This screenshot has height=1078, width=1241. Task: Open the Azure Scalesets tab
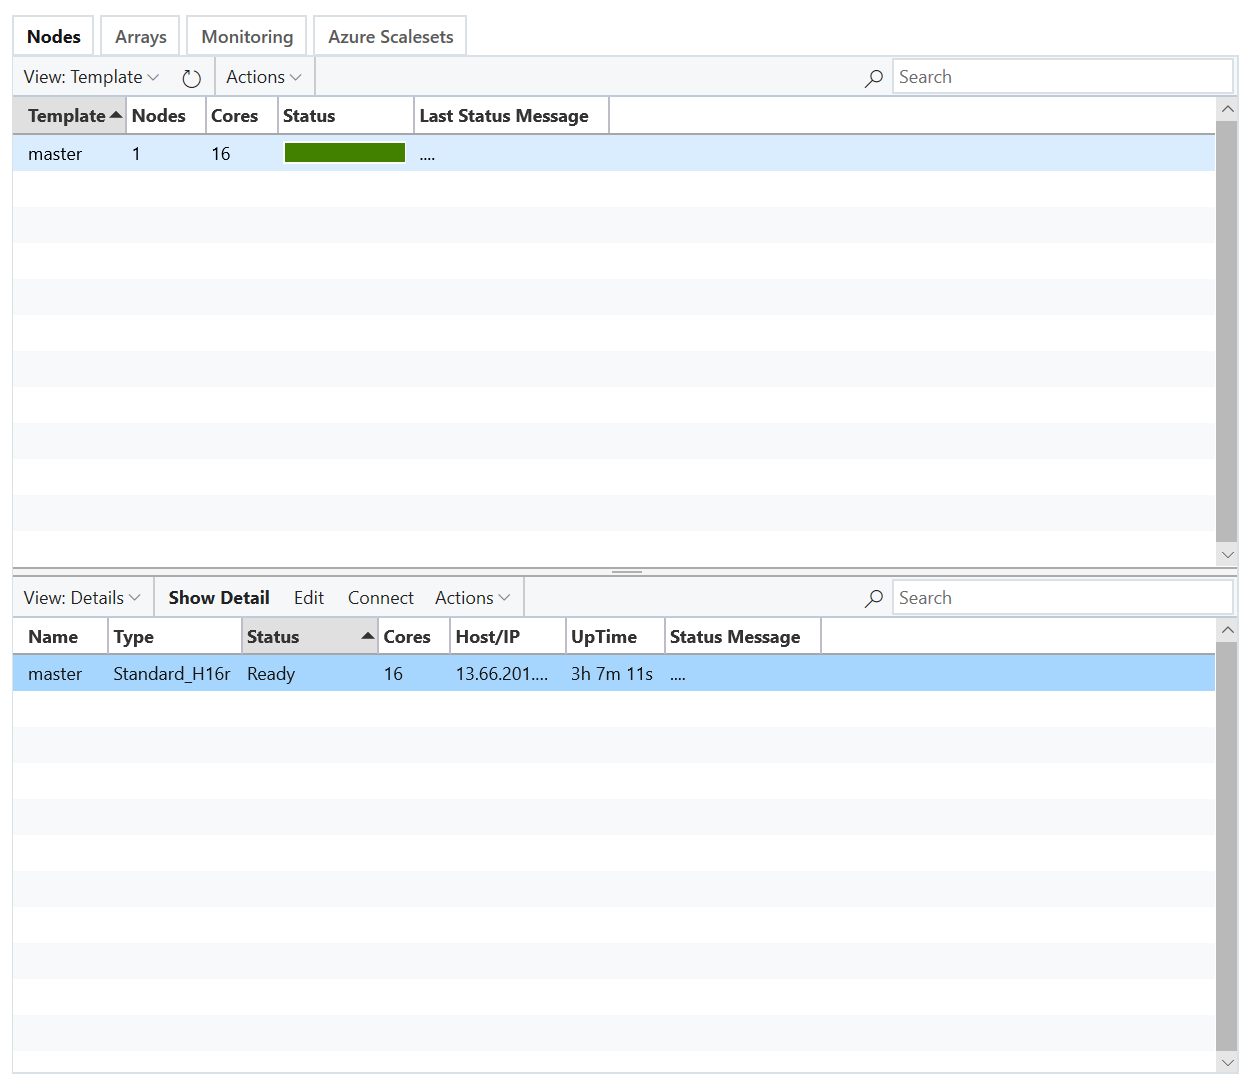(x=389, y=35)
